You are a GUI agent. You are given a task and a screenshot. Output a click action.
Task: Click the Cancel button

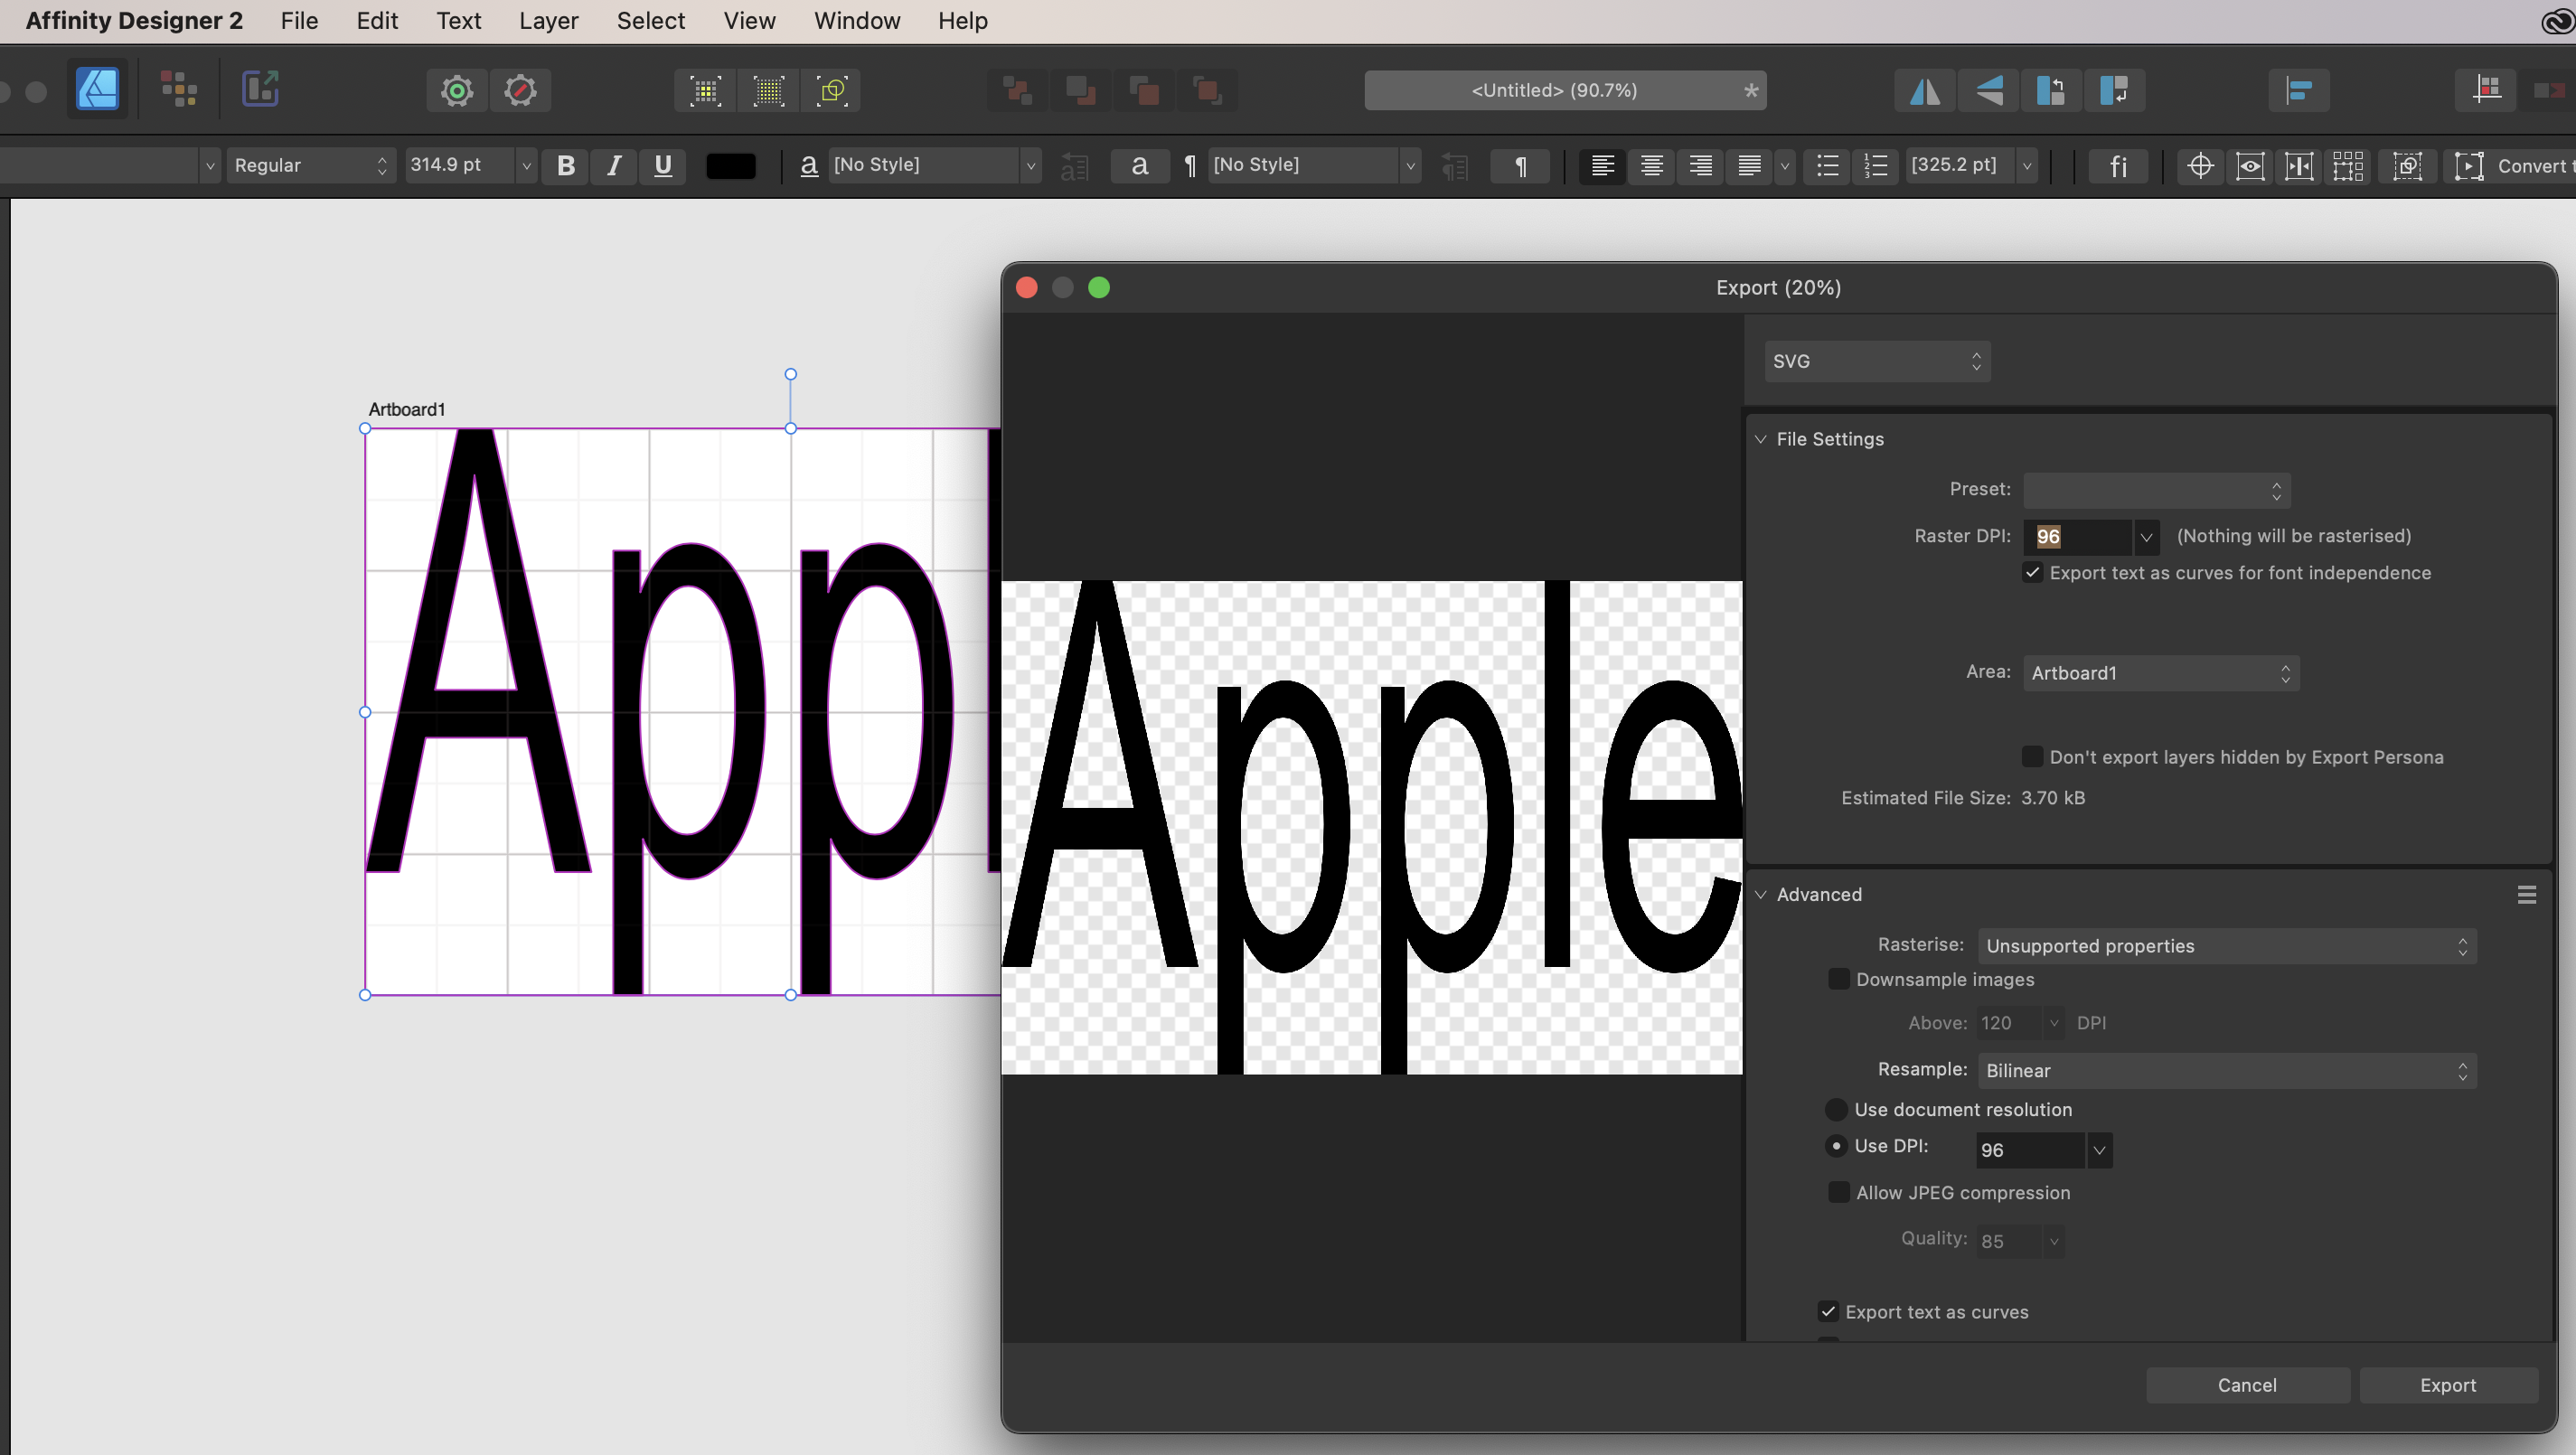pyautogui.click(x=2247, y=1385)
